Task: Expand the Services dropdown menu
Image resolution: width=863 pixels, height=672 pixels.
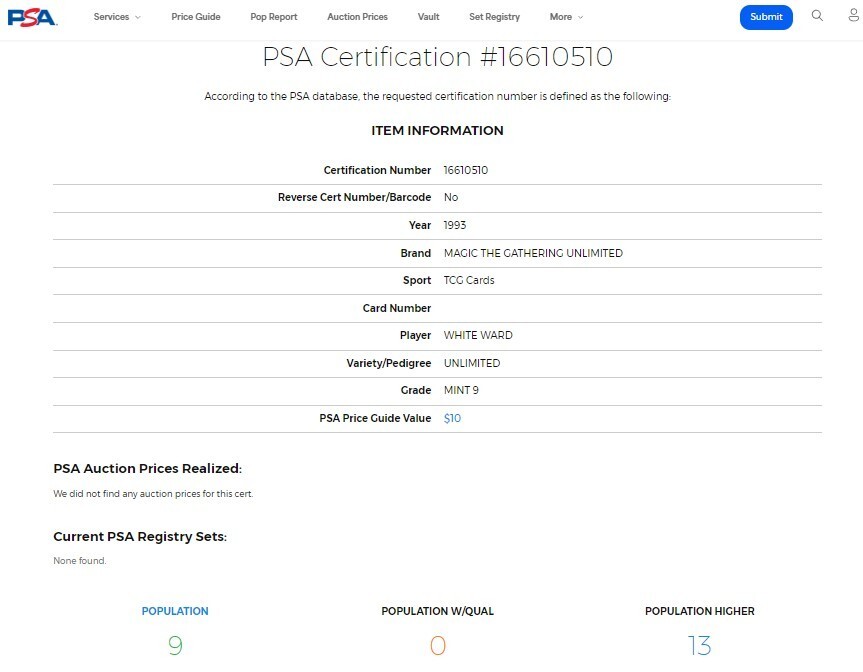Action: [117, 17]
